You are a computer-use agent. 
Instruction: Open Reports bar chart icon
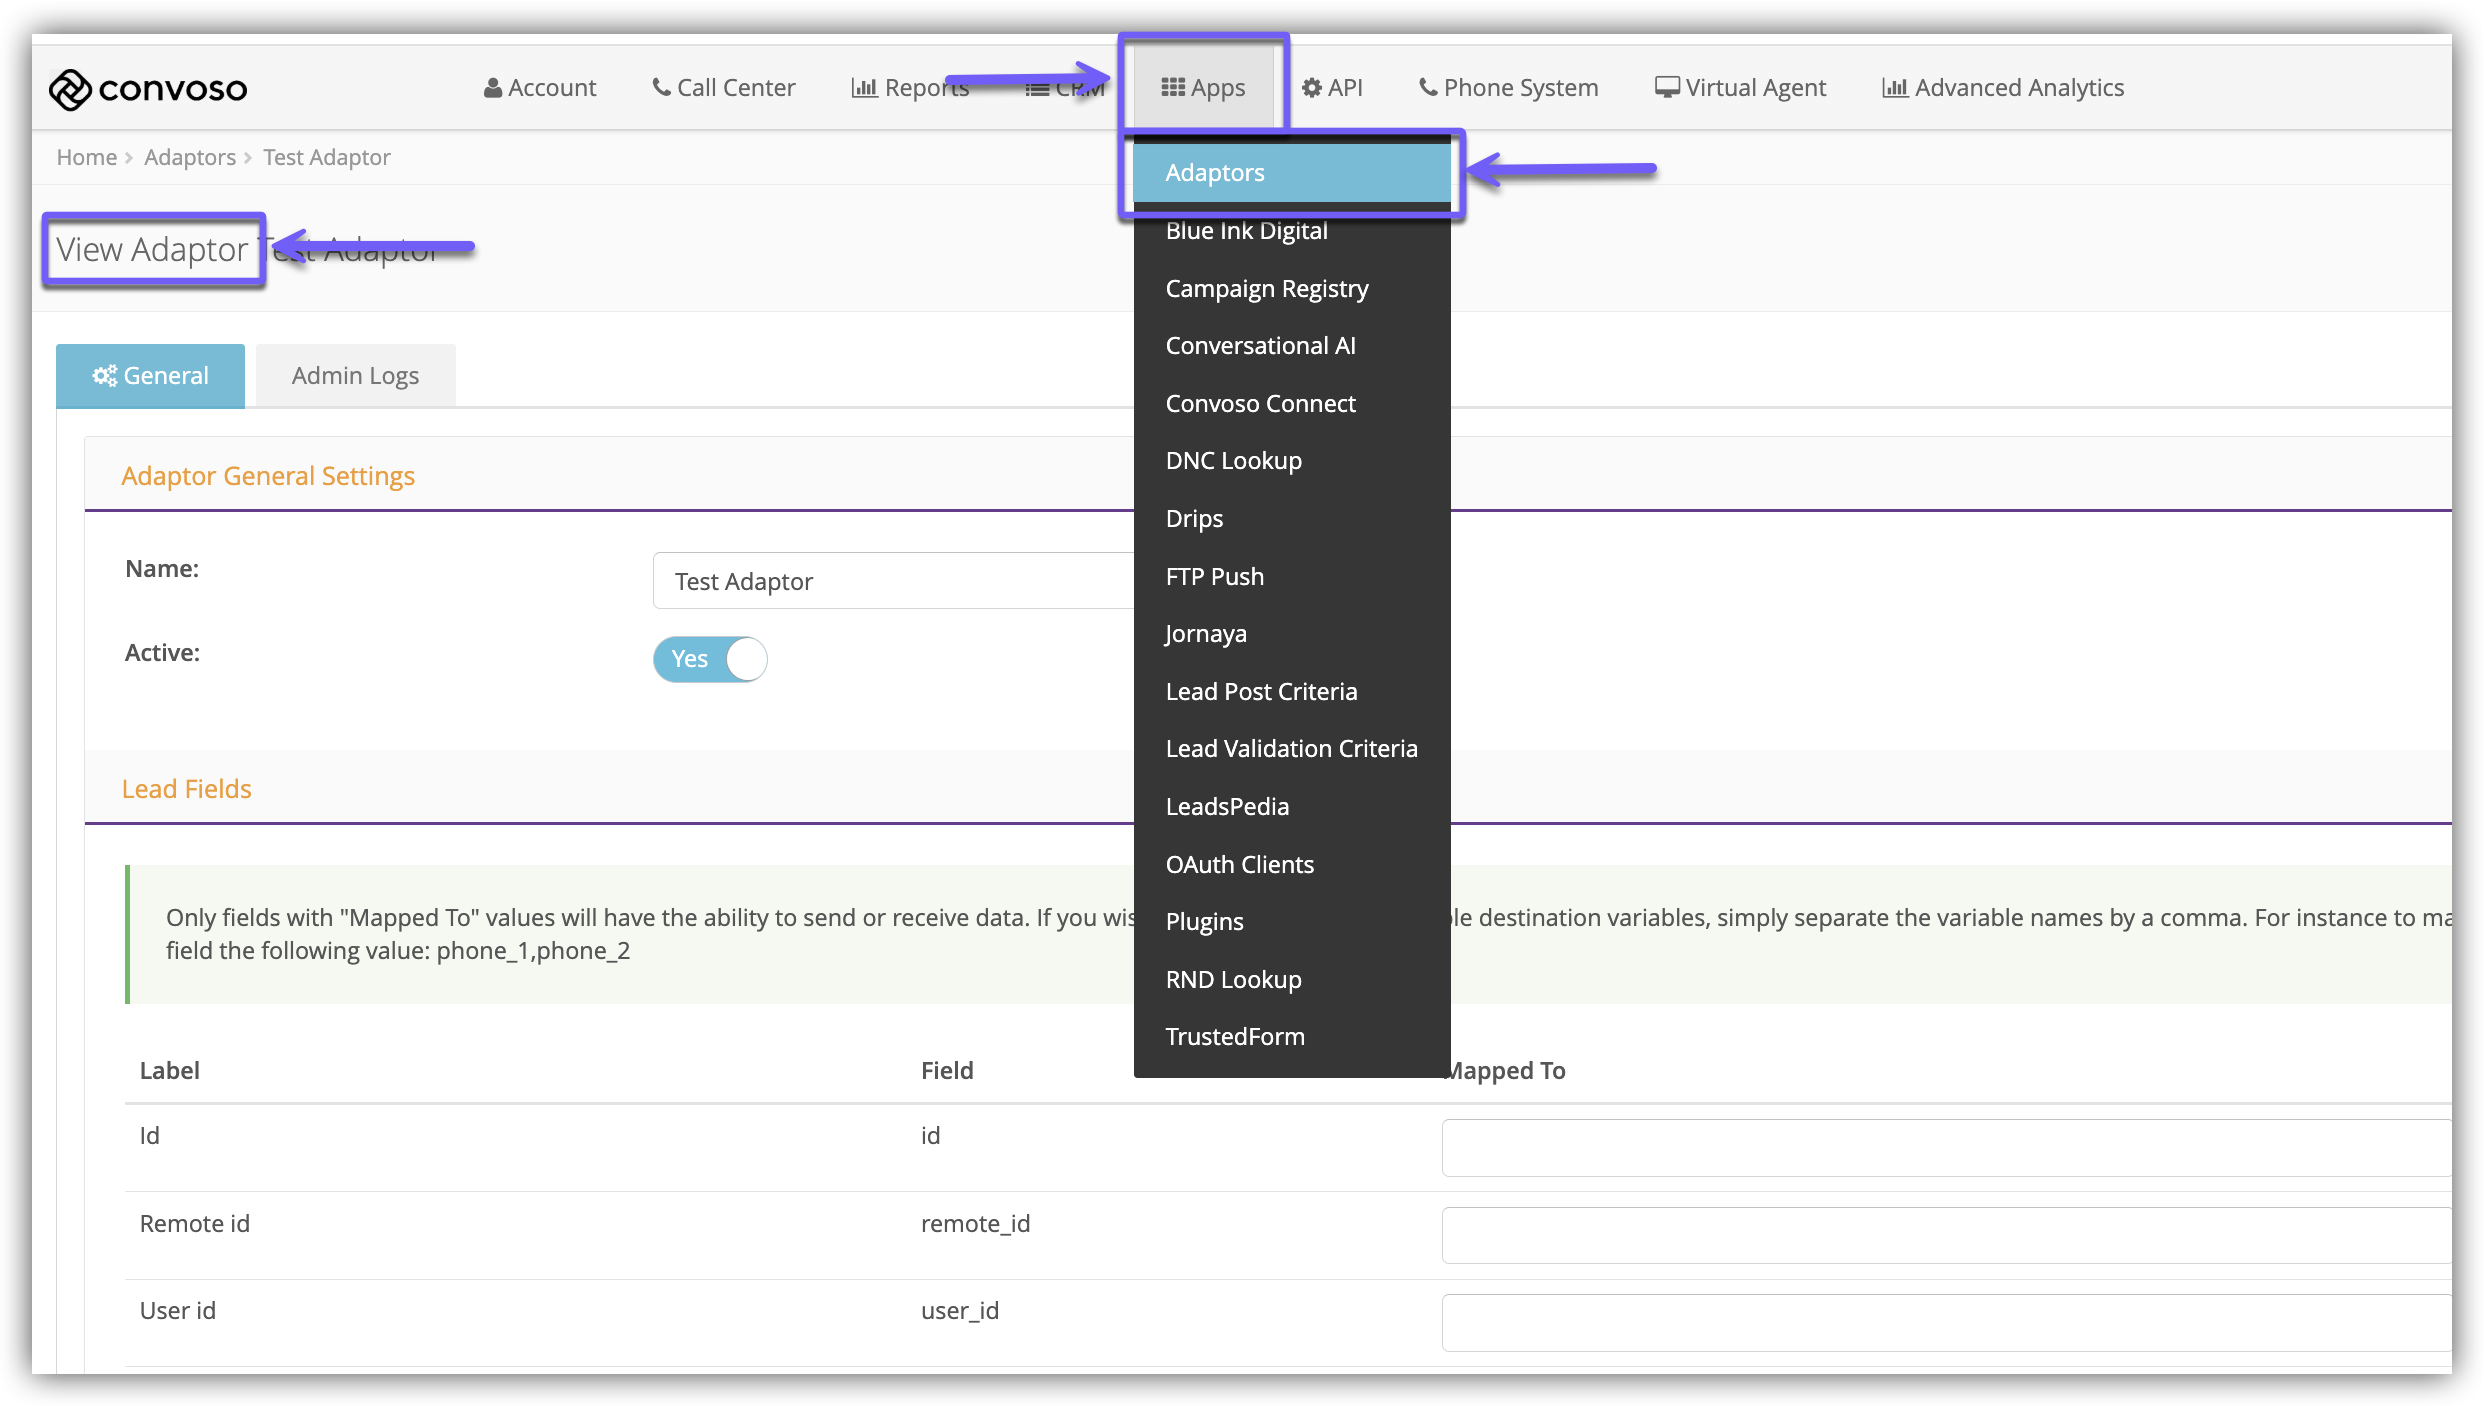pyautogui.click(x=864, y=88)
